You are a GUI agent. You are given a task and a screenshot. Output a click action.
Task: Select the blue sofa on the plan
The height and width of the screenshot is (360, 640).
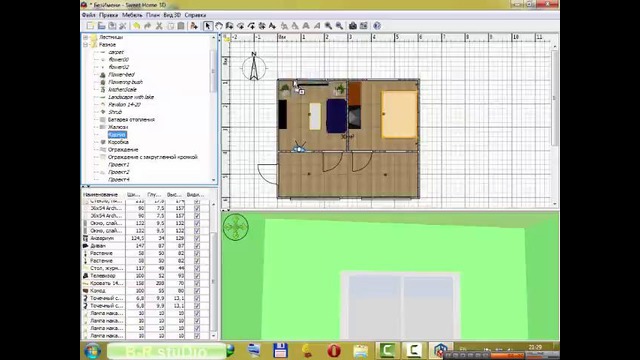(x=337, y=116)
